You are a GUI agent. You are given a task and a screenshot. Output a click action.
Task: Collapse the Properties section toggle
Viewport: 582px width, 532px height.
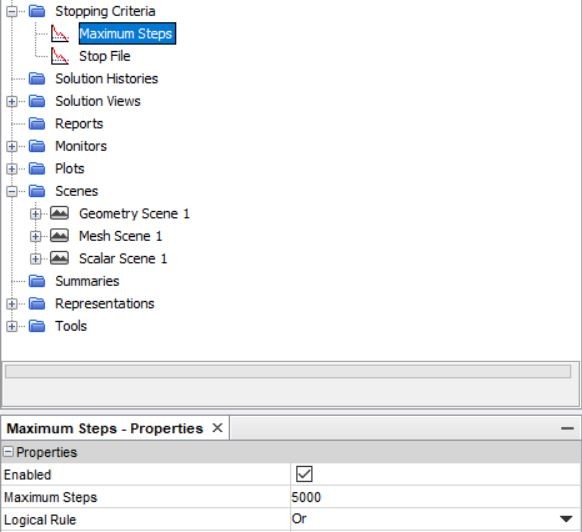(x=8, y=452)
